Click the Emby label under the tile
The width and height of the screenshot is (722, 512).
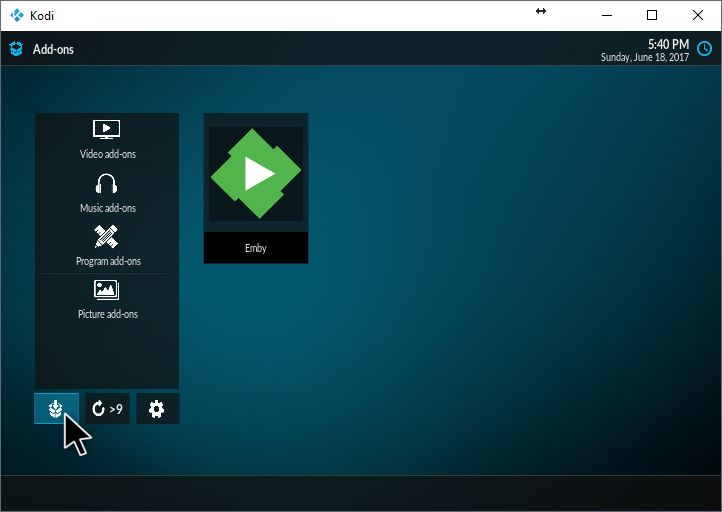(x=256, y=248)
